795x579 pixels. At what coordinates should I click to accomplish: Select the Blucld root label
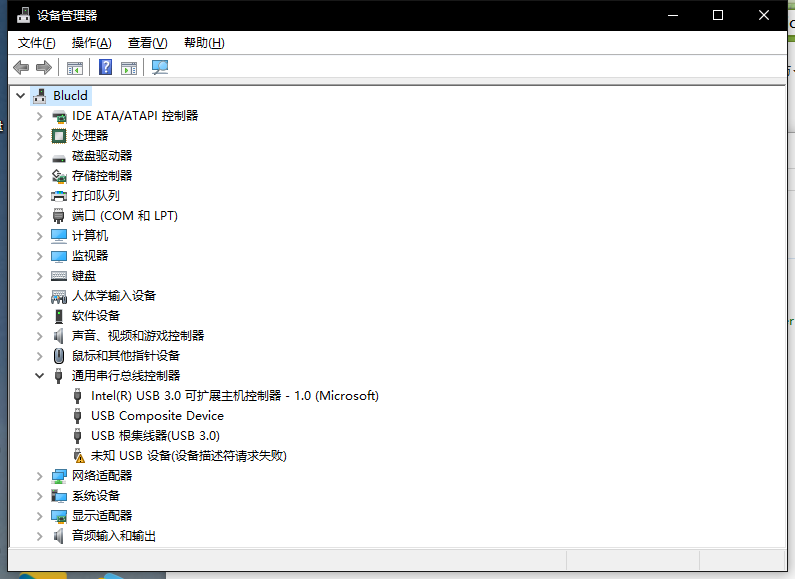70,96
